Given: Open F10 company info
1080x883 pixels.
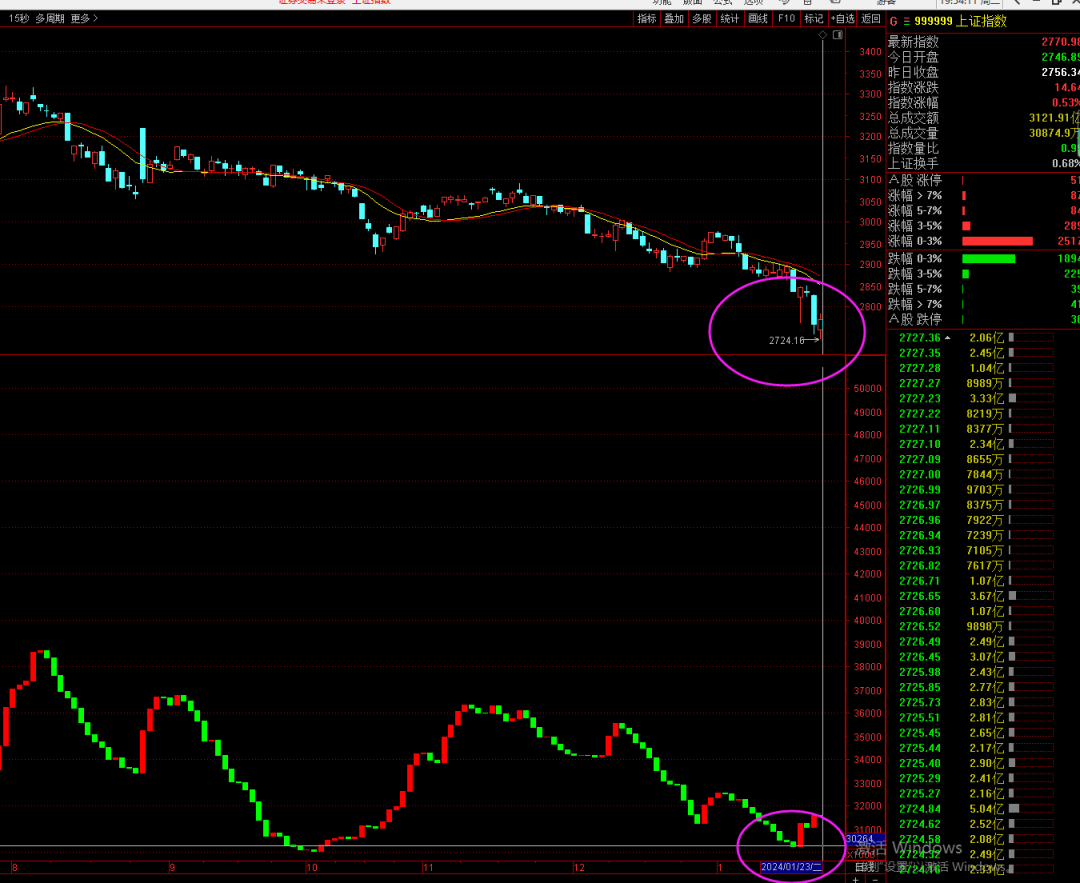Looking at the screenshot, I should coord(786,19).
